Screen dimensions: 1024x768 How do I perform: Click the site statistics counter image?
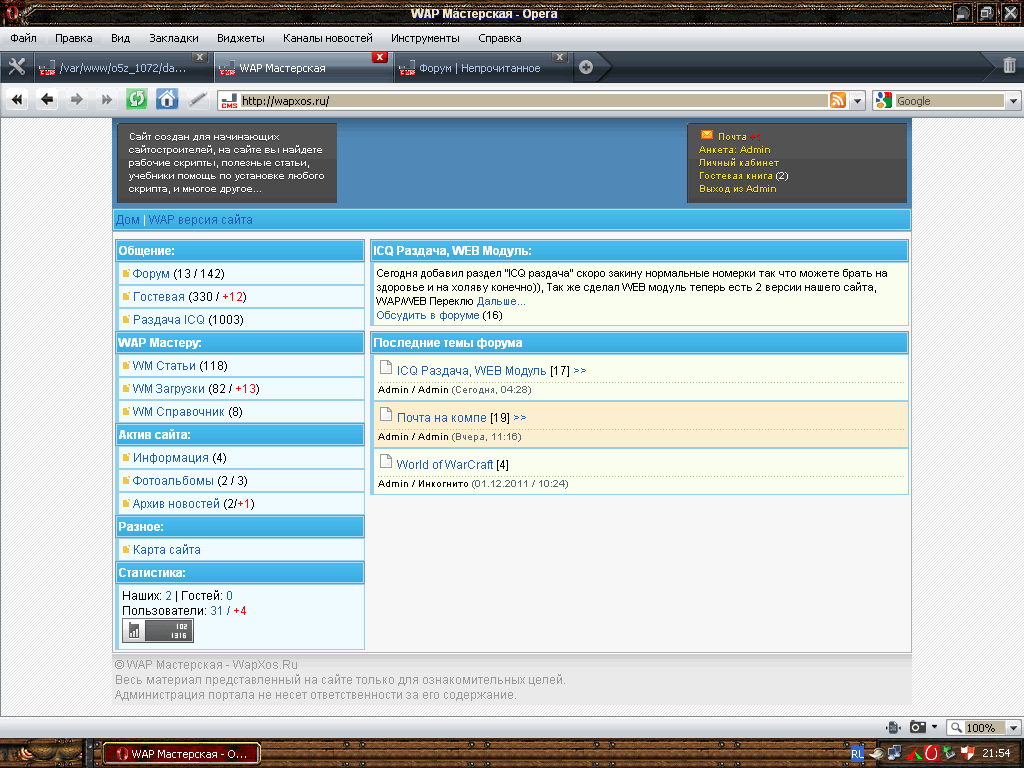(x=158, y=631)
